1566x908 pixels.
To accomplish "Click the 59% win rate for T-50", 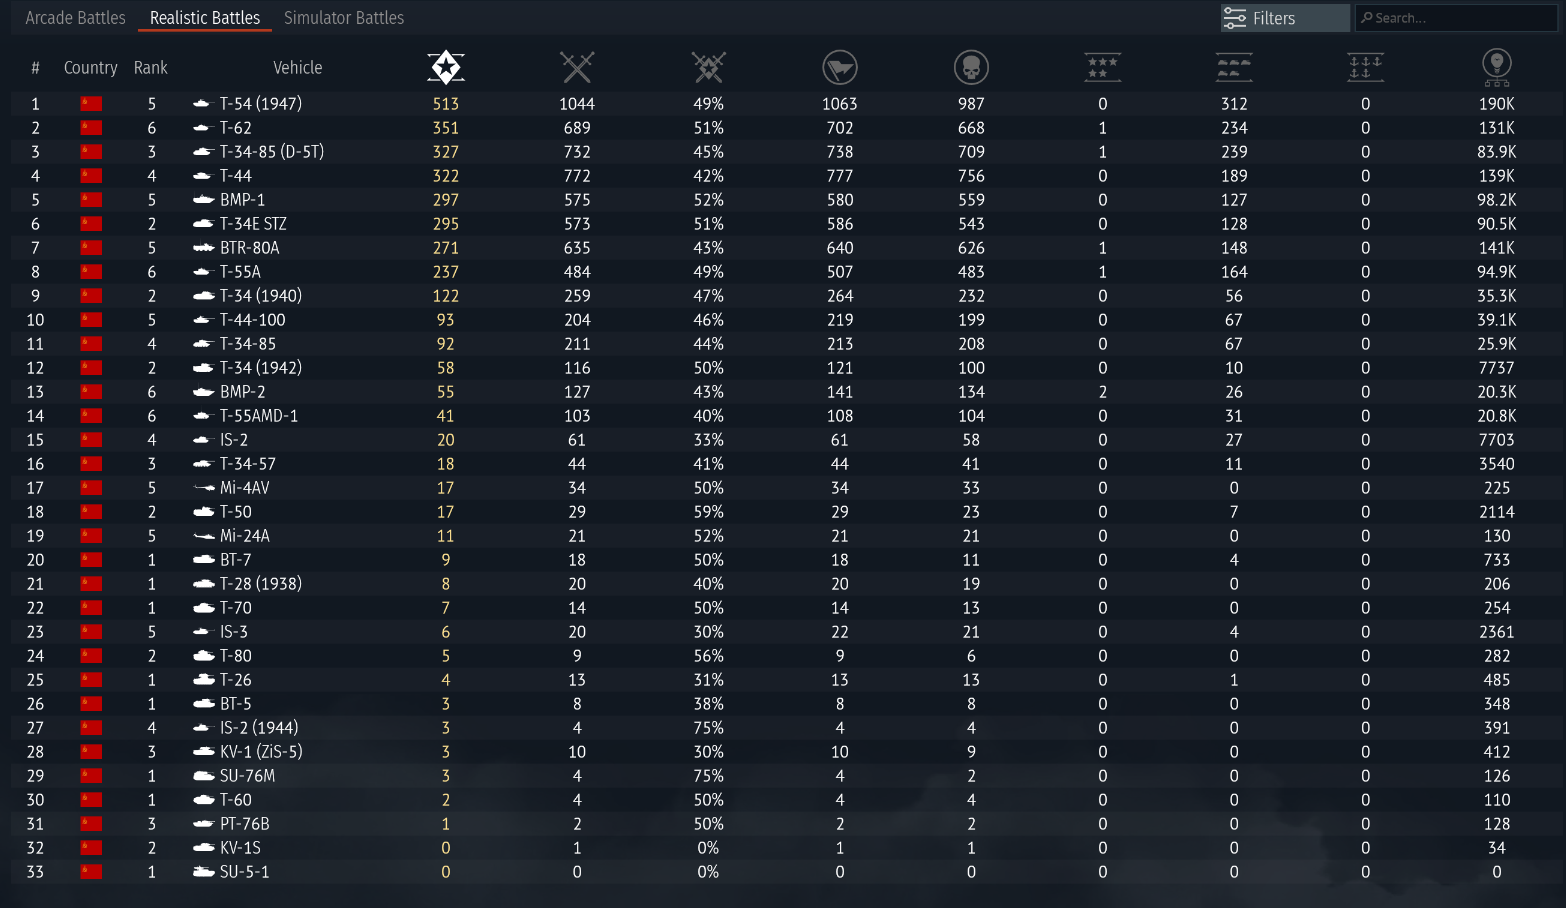I will coord(709,512).
